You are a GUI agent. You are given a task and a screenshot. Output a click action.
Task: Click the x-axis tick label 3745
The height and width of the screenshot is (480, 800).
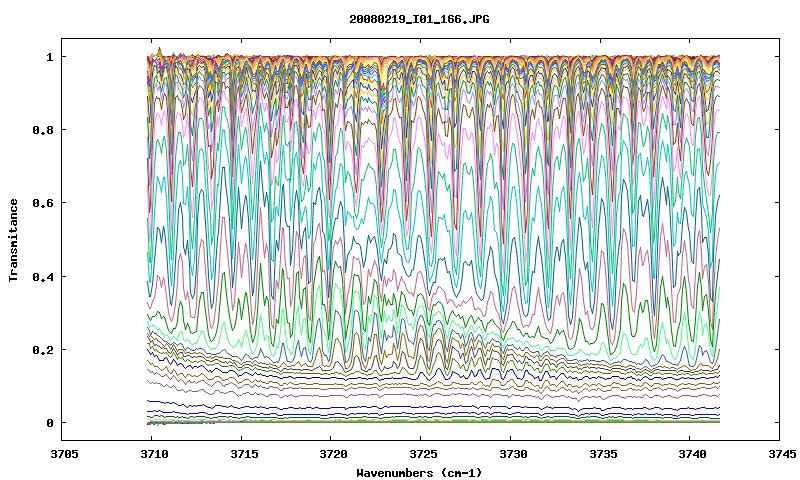click(782, 453)
